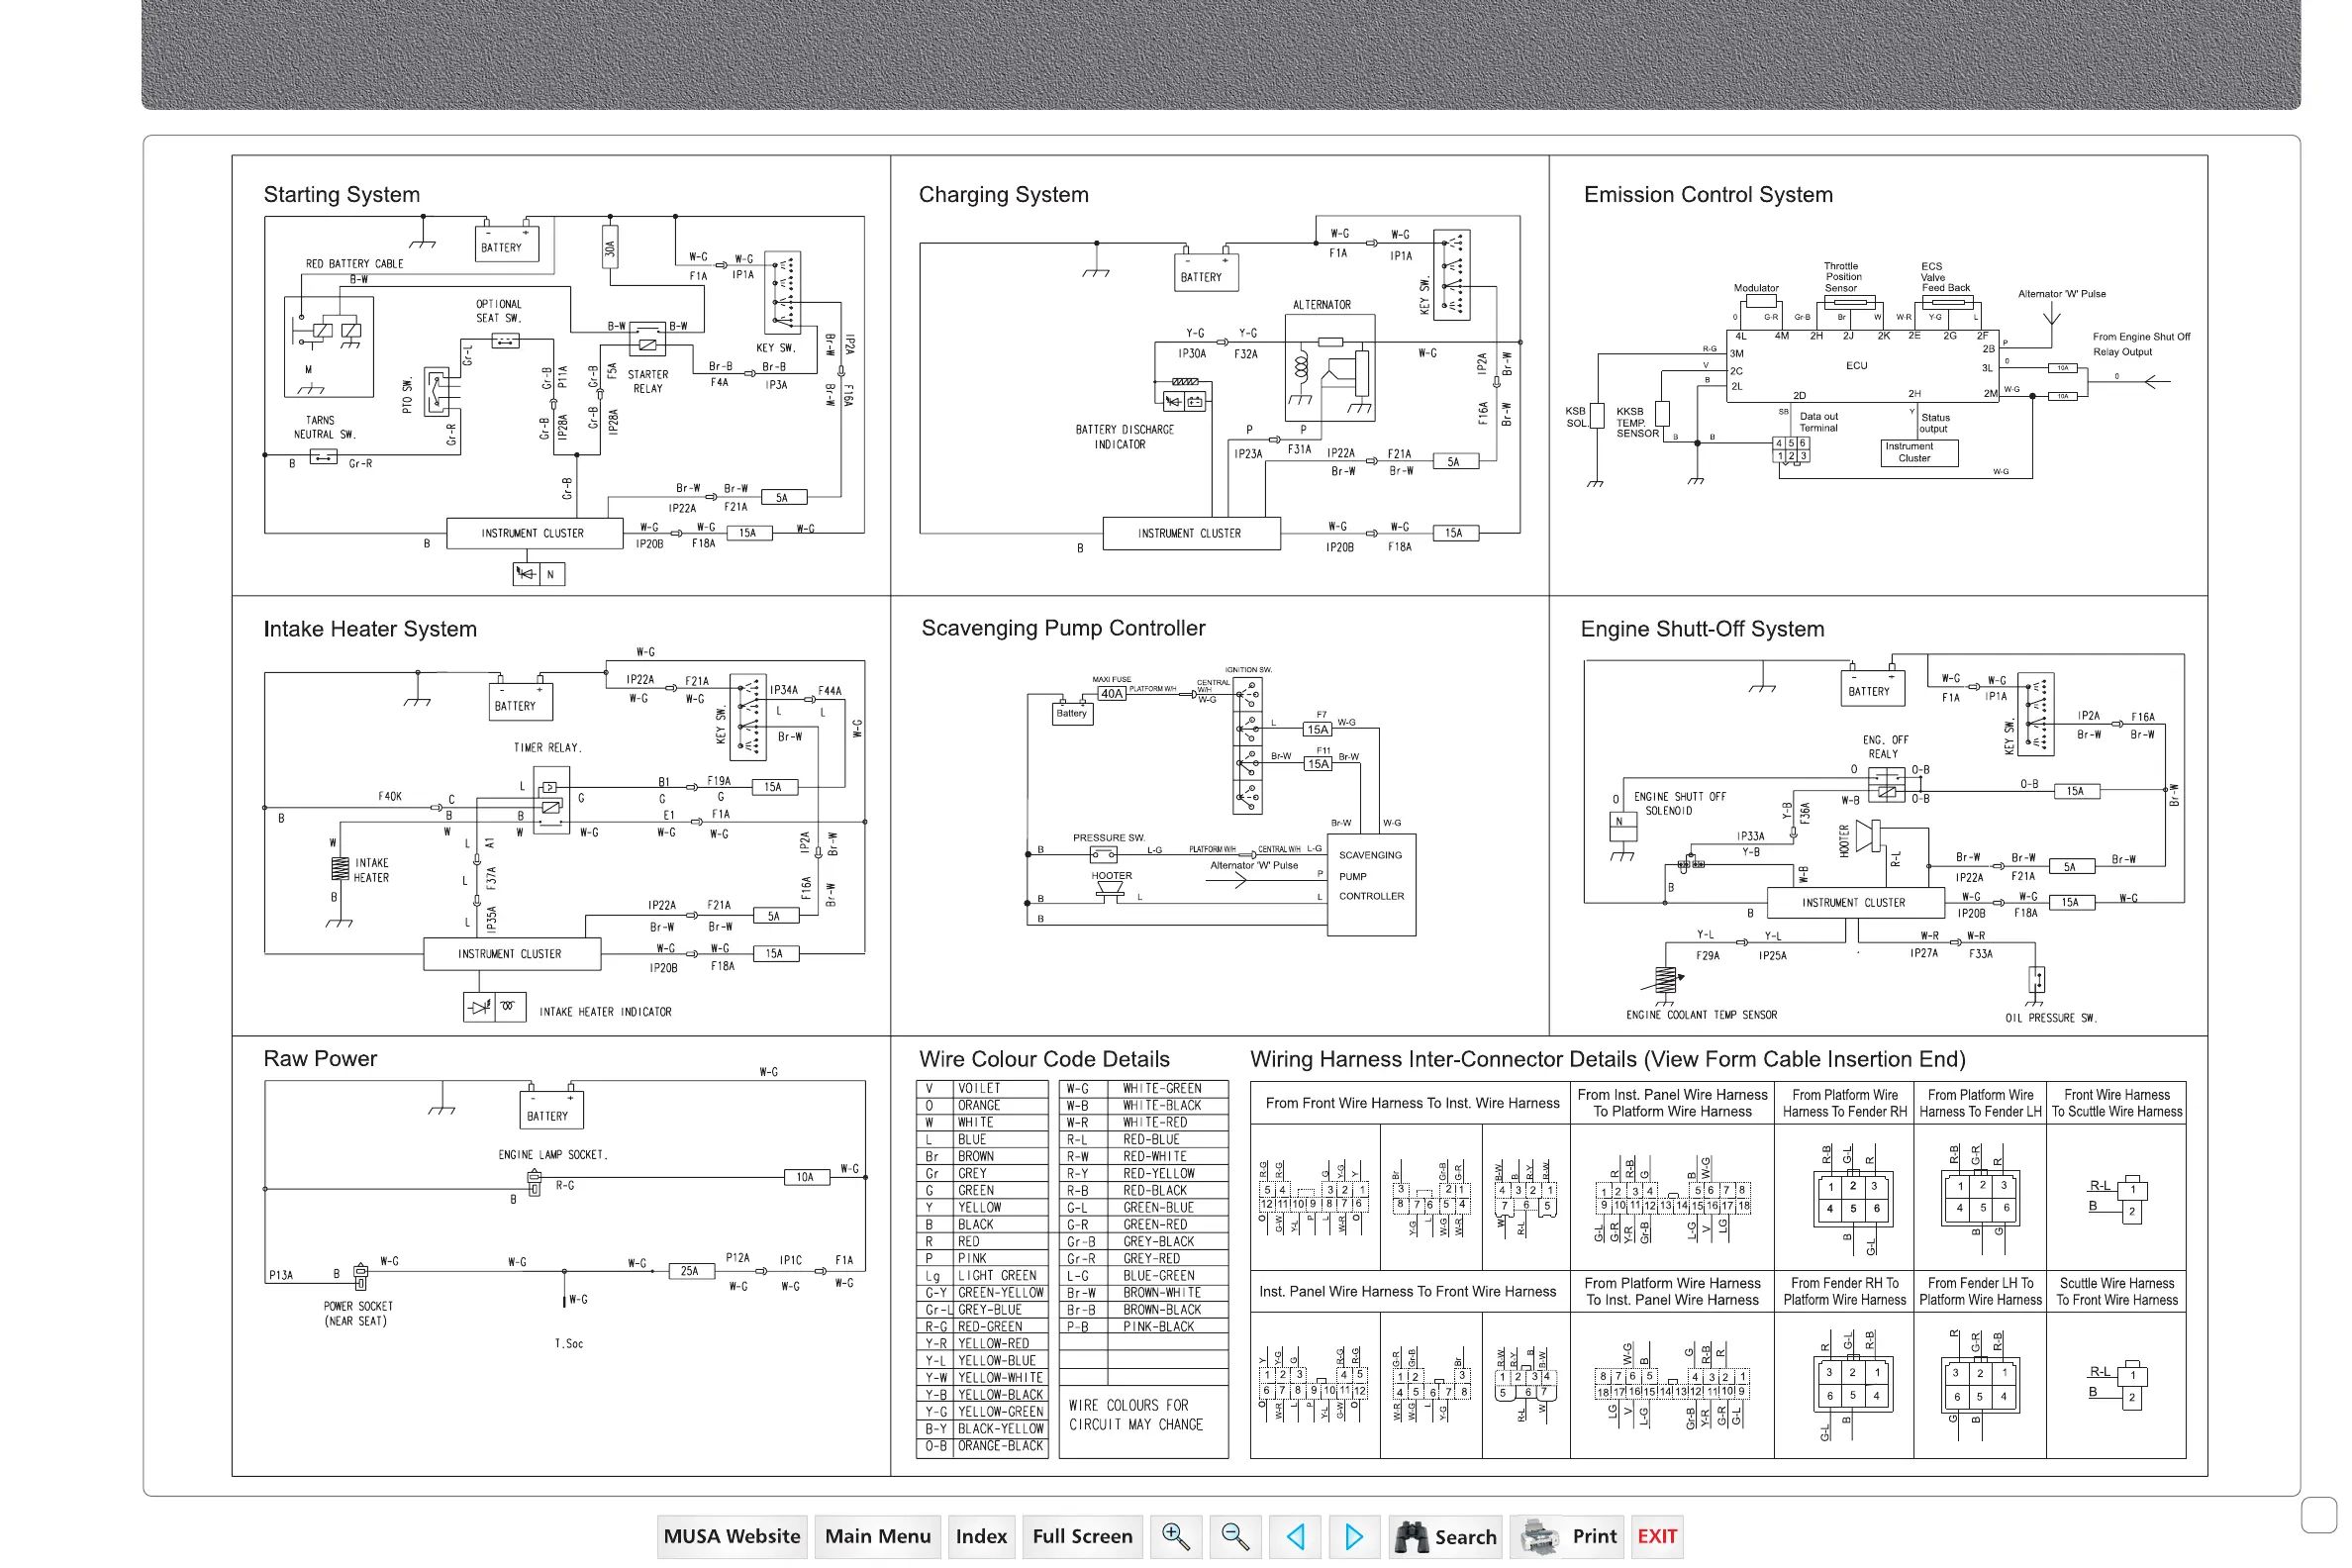Image resolution: width=2352 pixels, height=1568 pixels.
Task: Go to Main Menu
Action: coord(877,1536)
